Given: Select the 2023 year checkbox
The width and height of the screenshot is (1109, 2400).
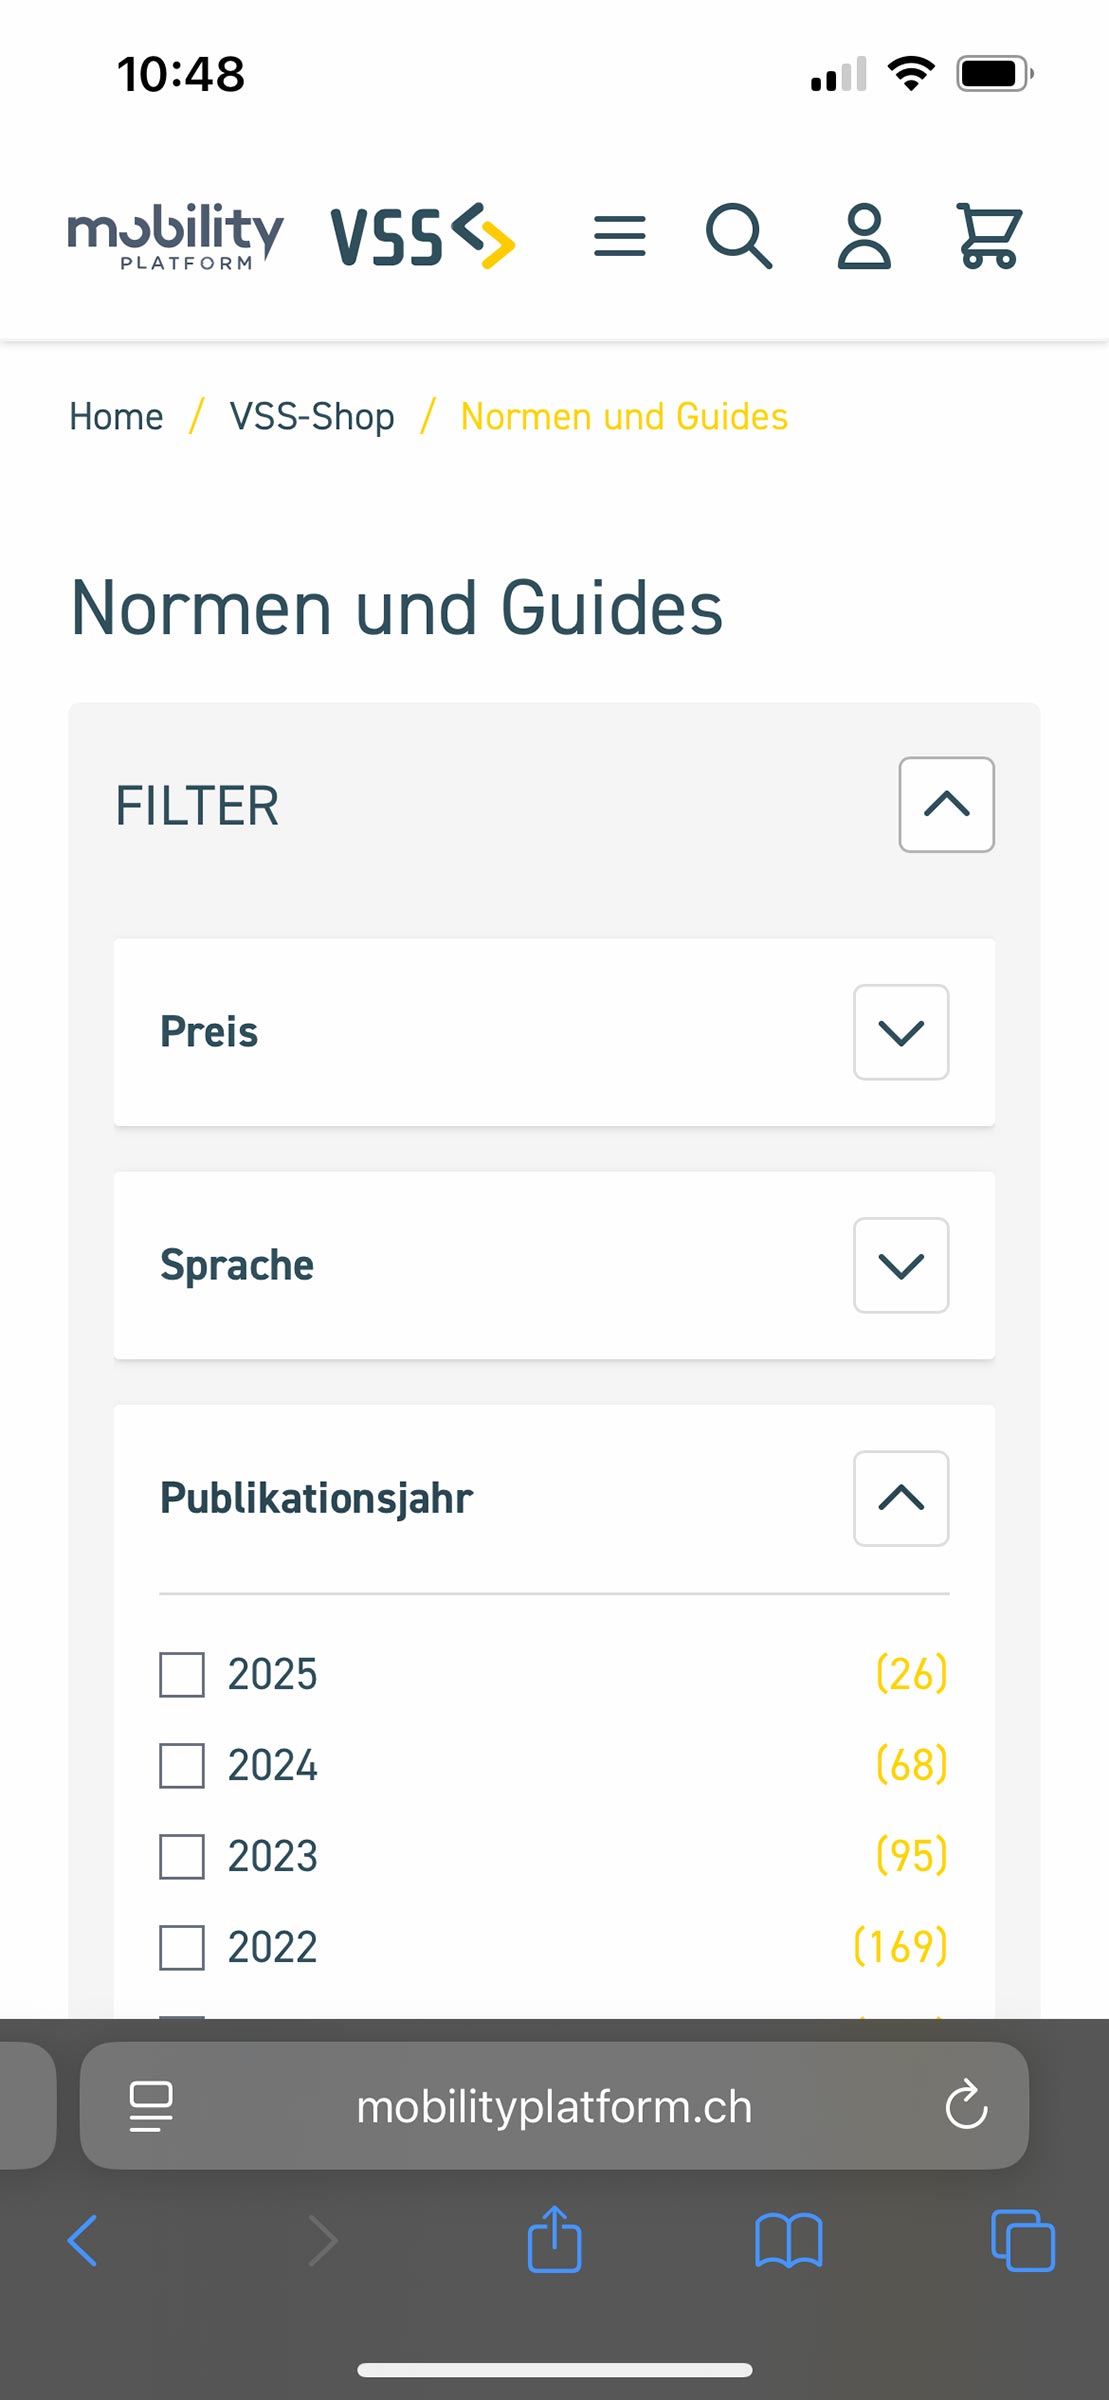Looking at the screenshot, I should tap(182, 1856).
